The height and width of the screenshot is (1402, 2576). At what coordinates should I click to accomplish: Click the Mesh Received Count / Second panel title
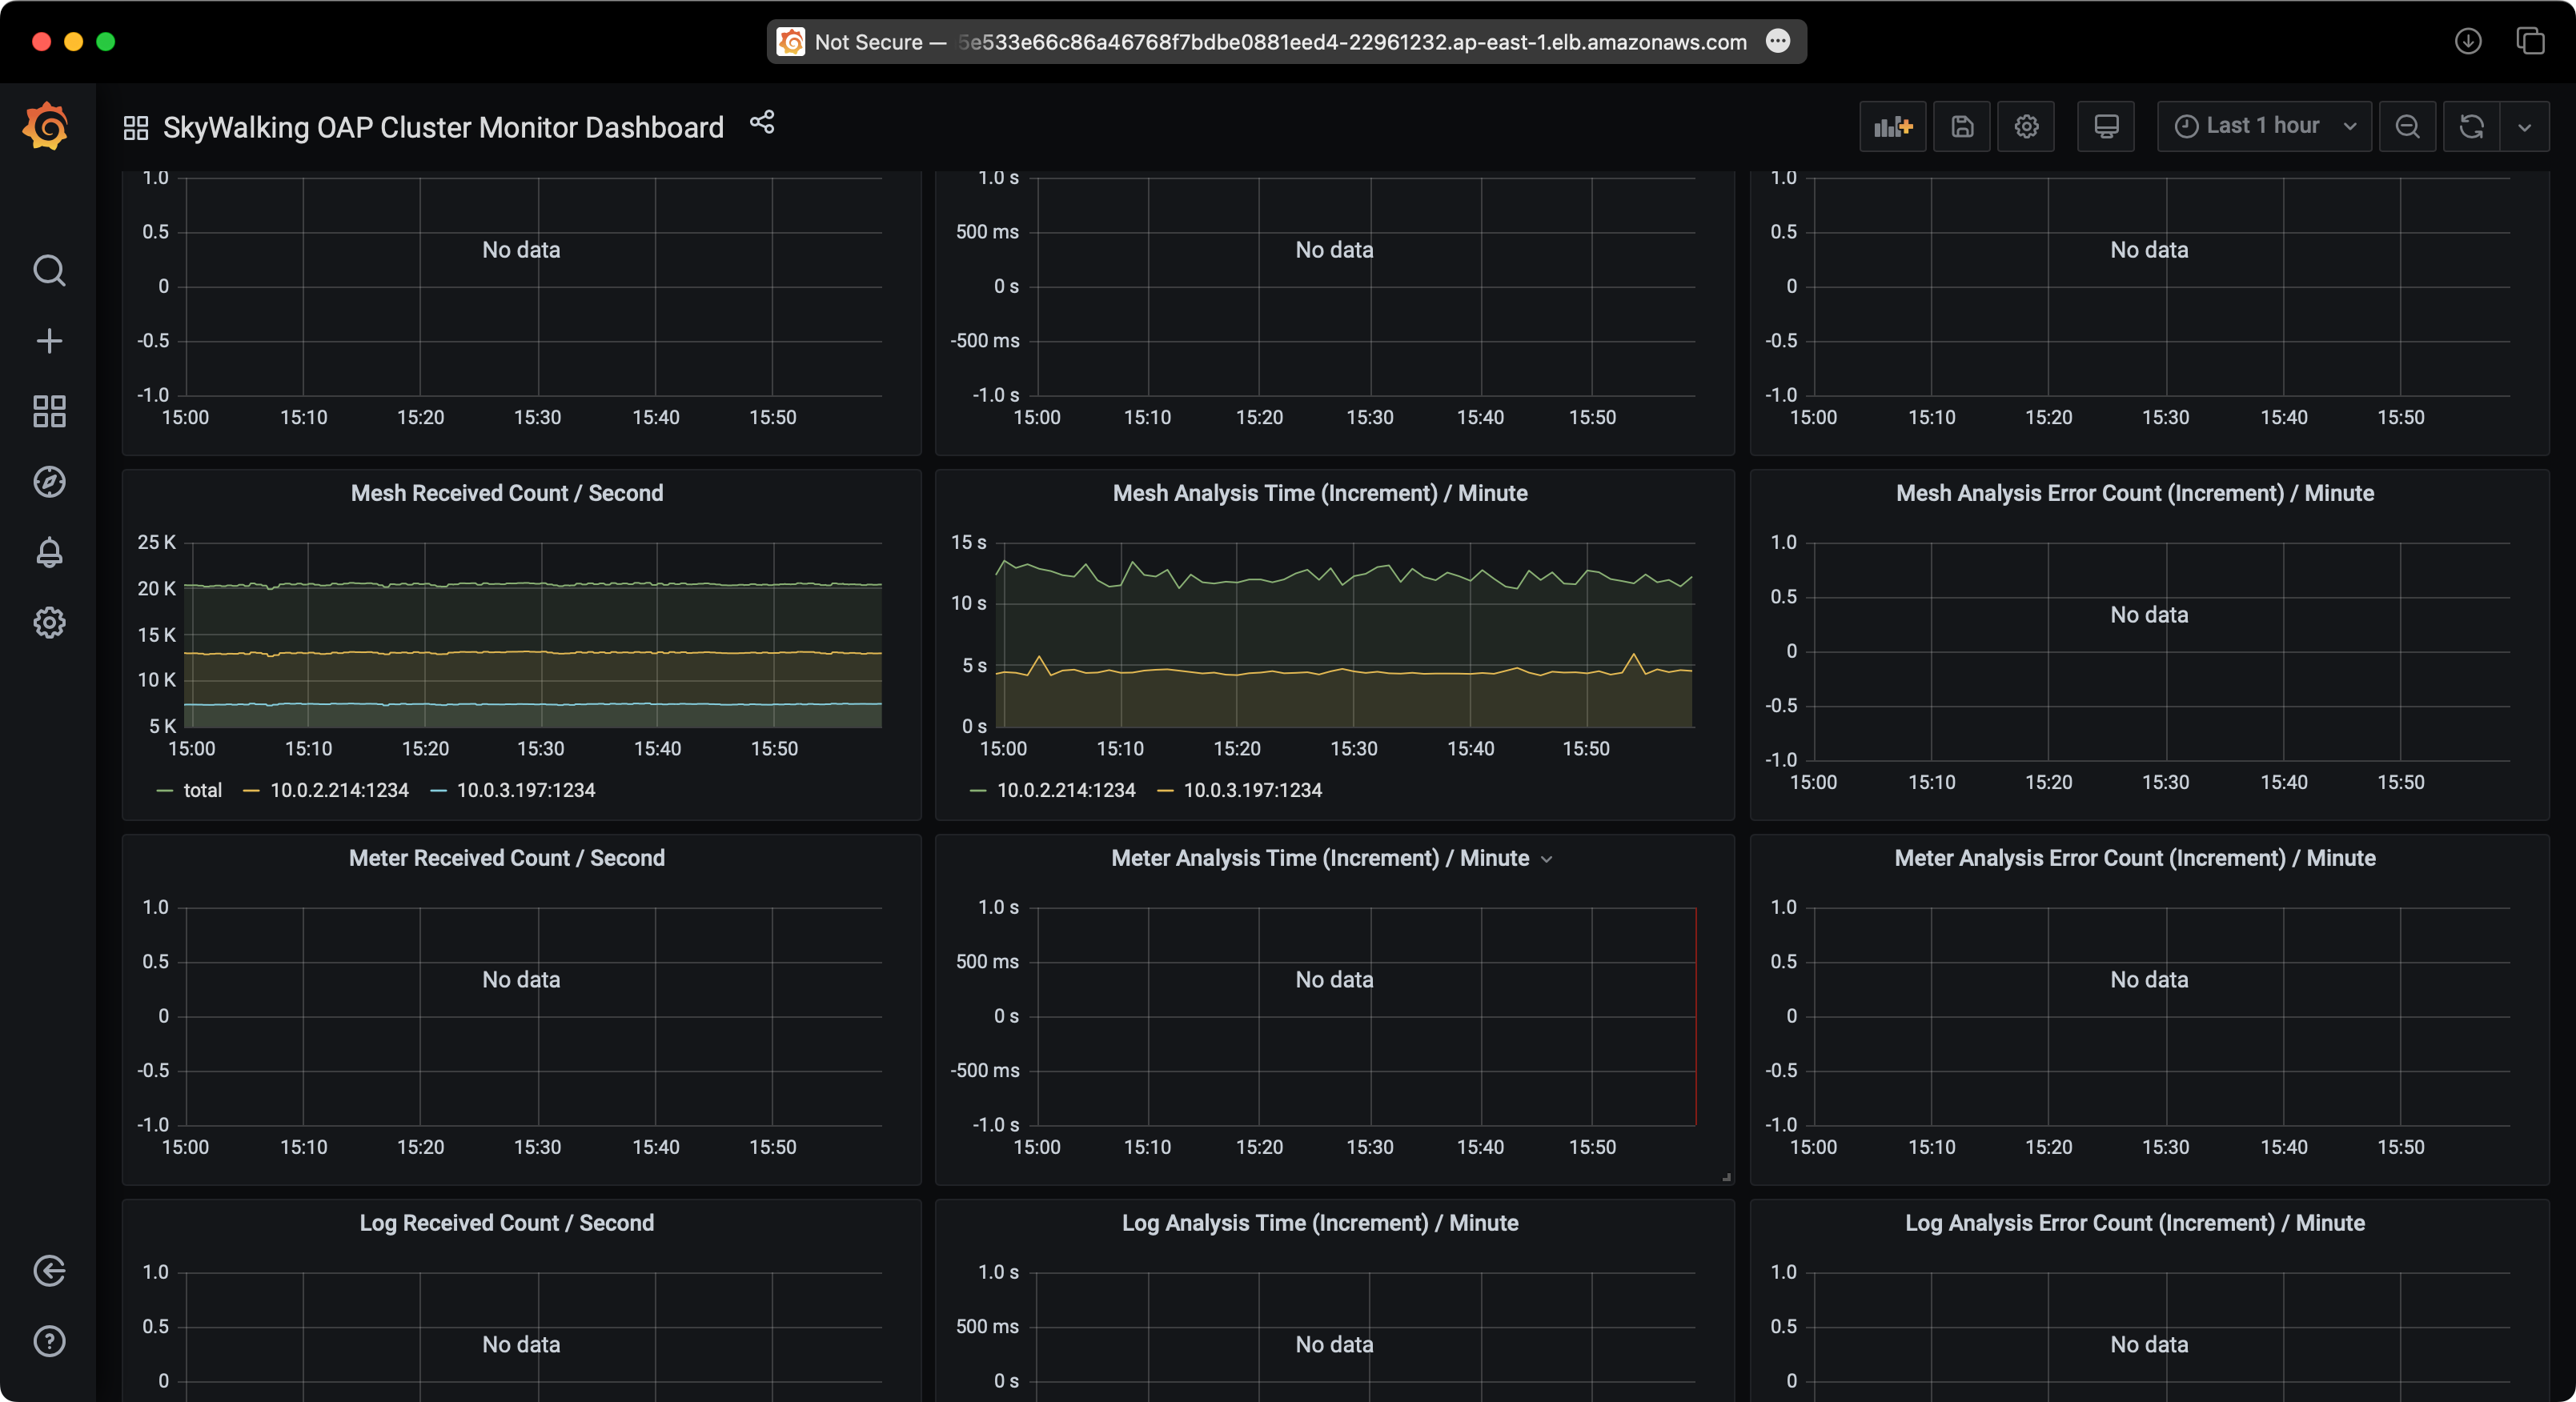[506, 493]
